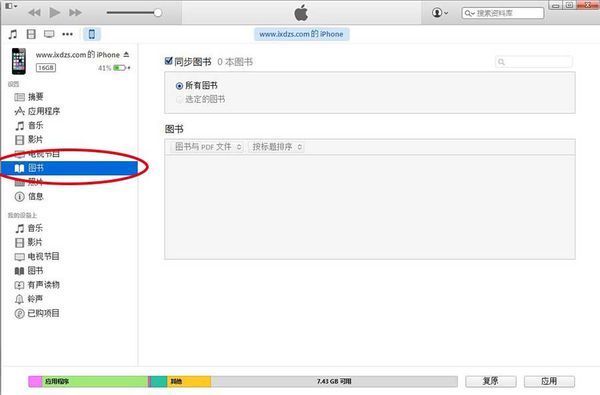This screenshot has height=395, width=600.
Task: Click the 16GB capacity label
Action: point(46,68)
